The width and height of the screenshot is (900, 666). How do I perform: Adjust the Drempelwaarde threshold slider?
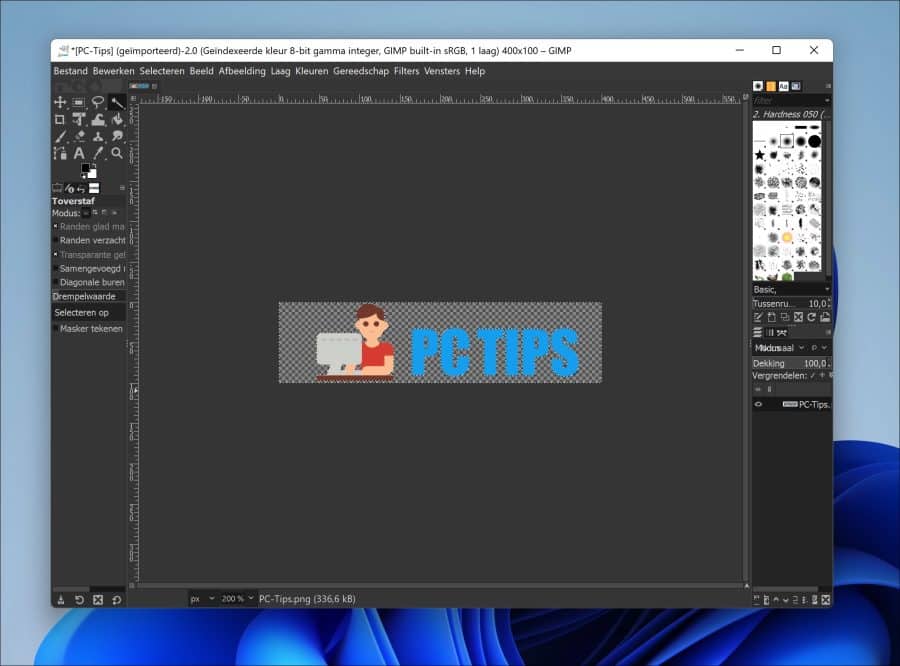coord(88,296)
